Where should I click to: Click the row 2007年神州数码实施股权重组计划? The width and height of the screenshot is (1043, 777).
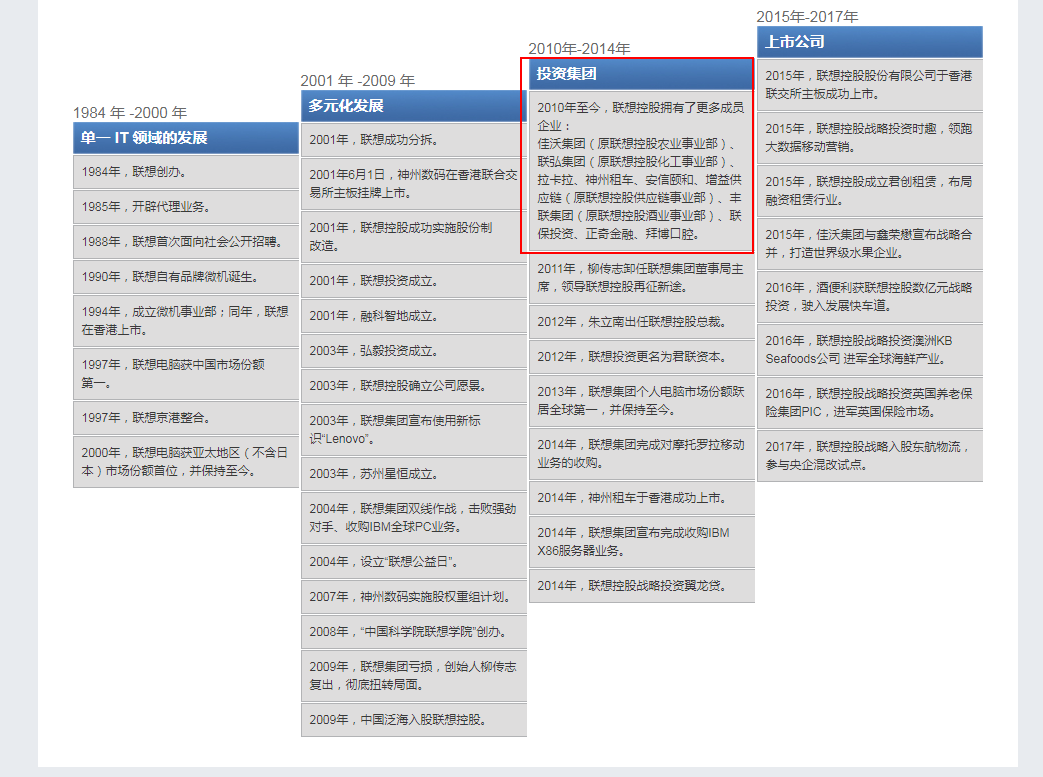[414, 597]
